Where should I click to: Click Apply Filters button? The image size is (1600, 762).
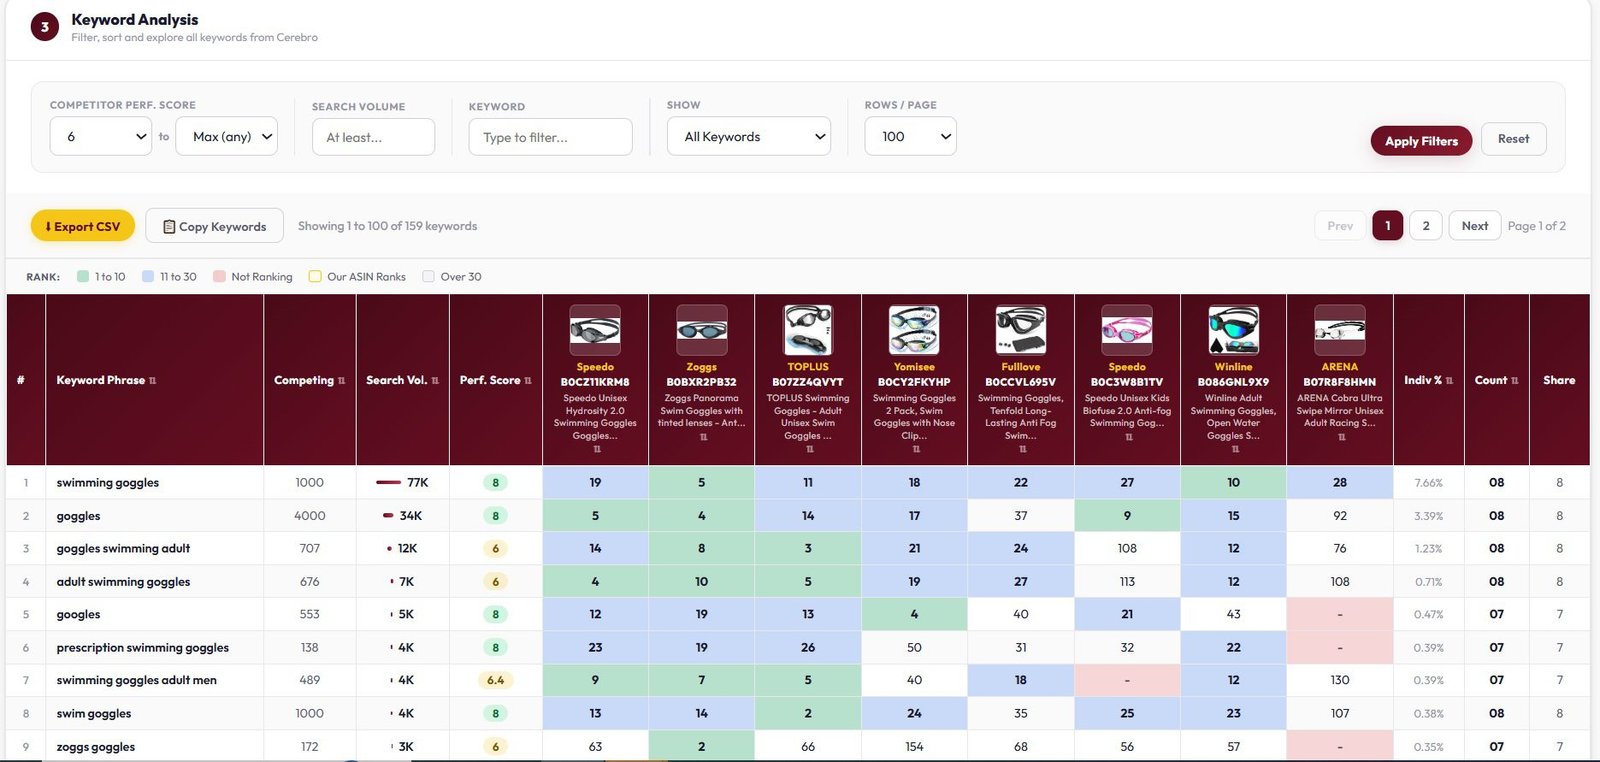point(1421,141)
